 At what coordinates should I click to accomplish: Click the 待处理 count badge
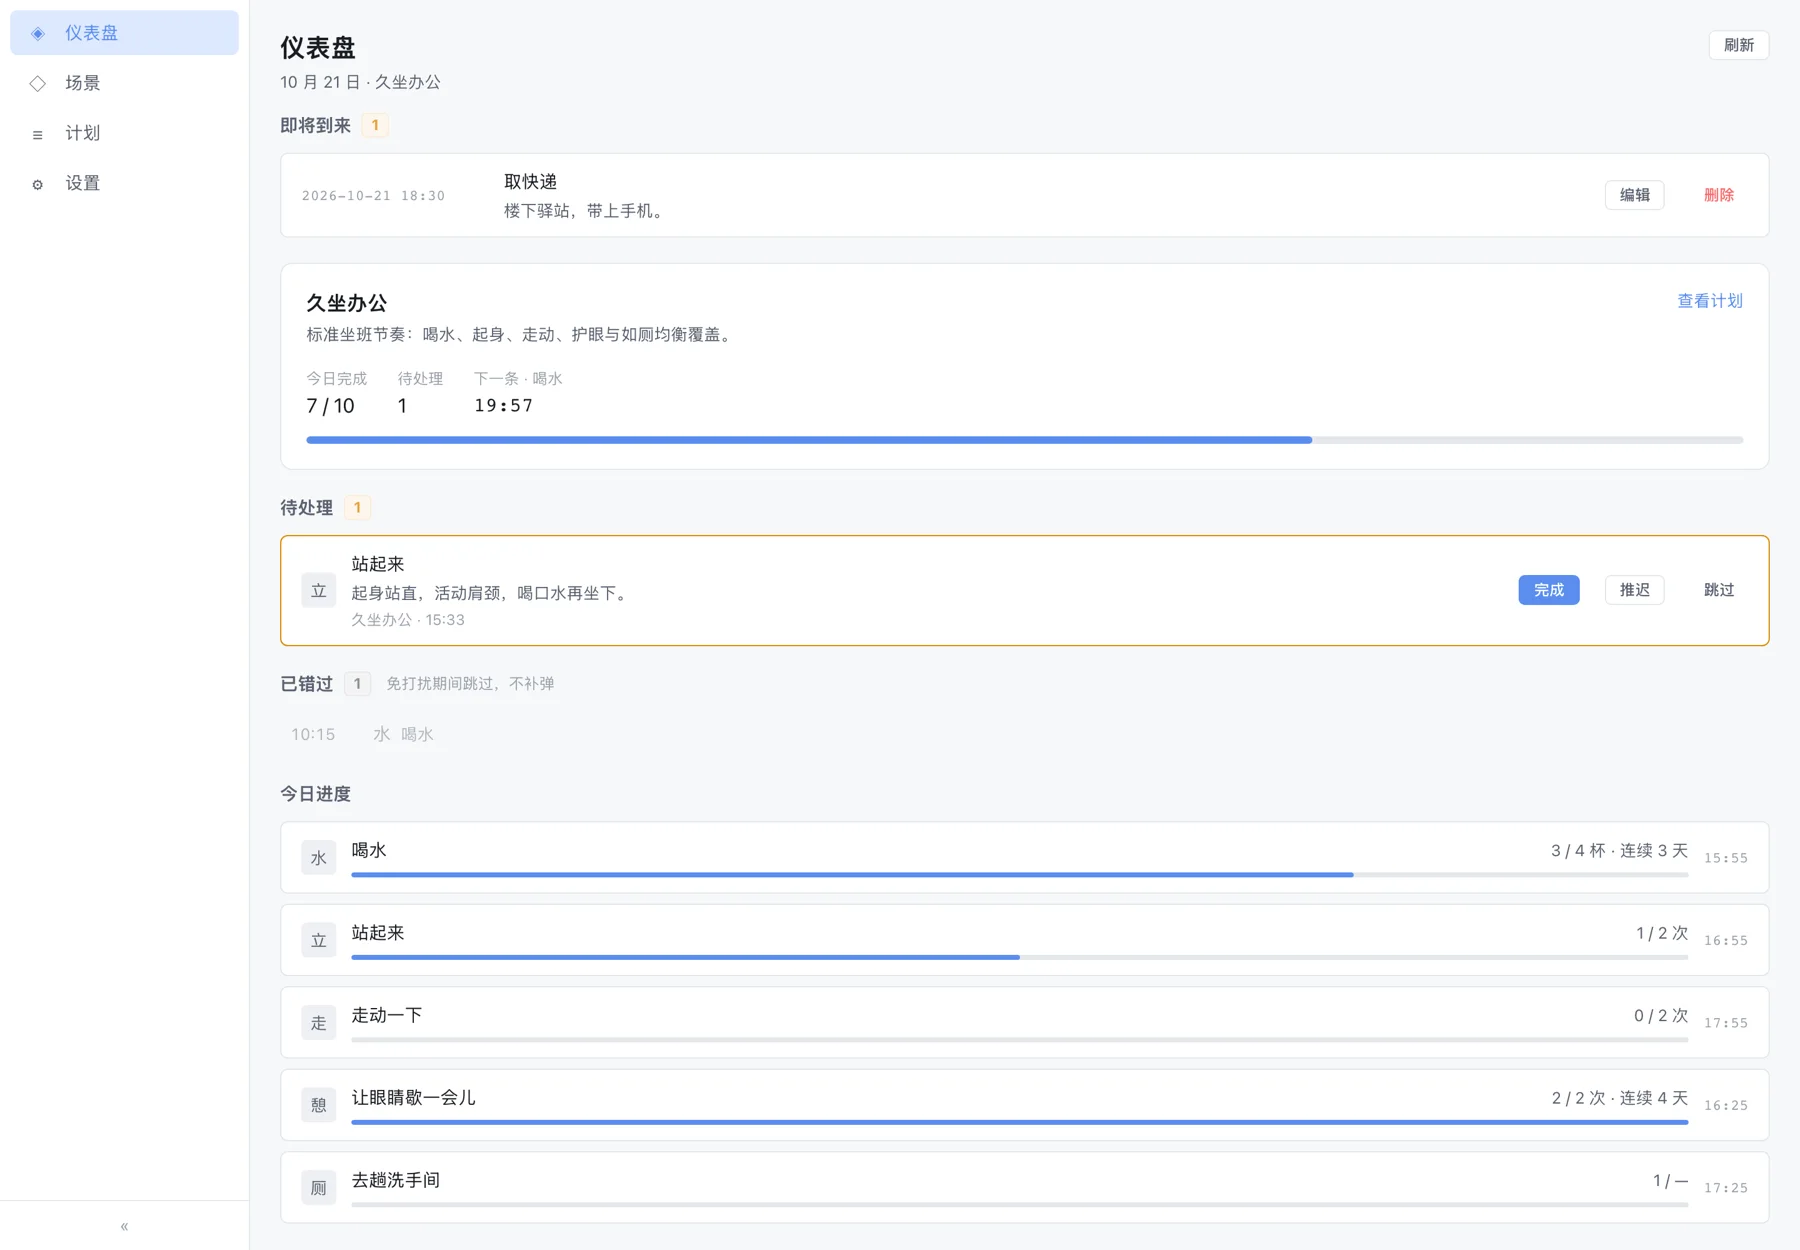click(358, 507)
